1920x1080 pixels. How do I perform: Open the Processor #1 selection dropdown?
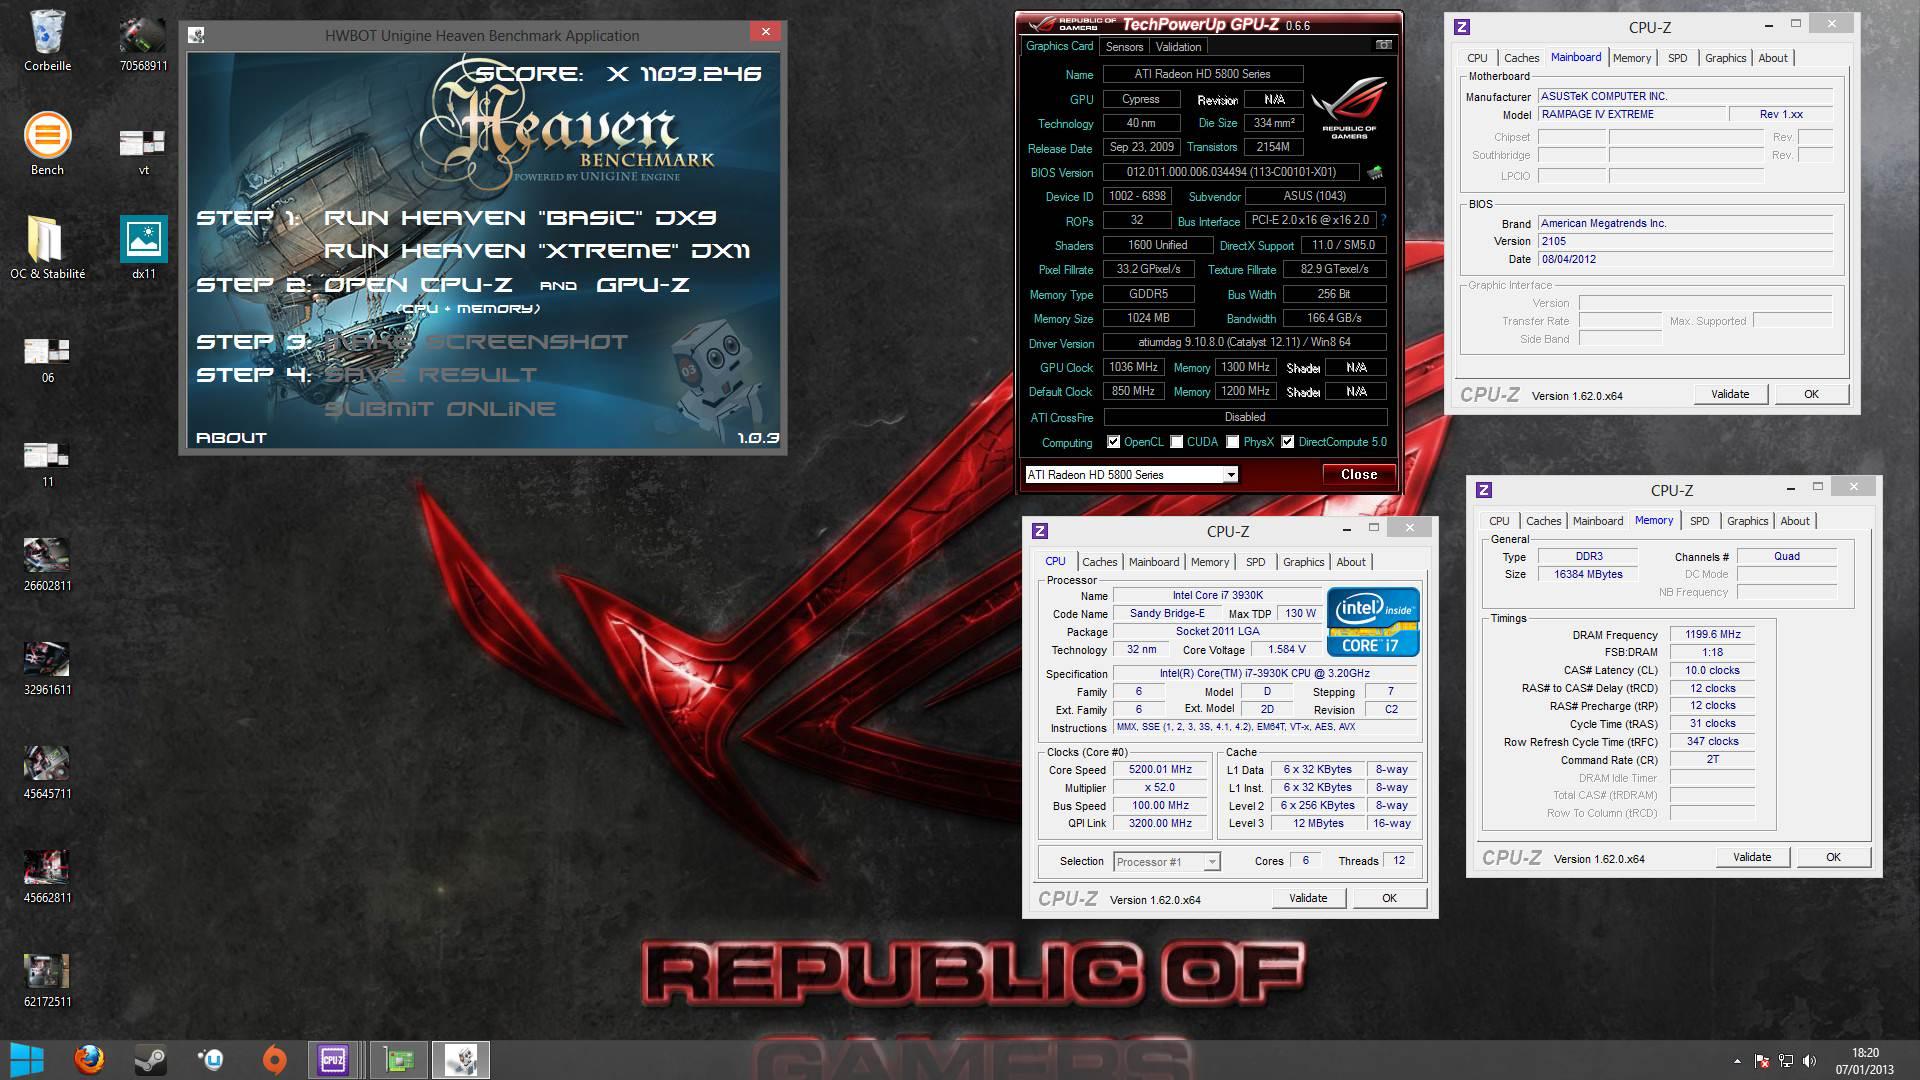coord(1166,861)
